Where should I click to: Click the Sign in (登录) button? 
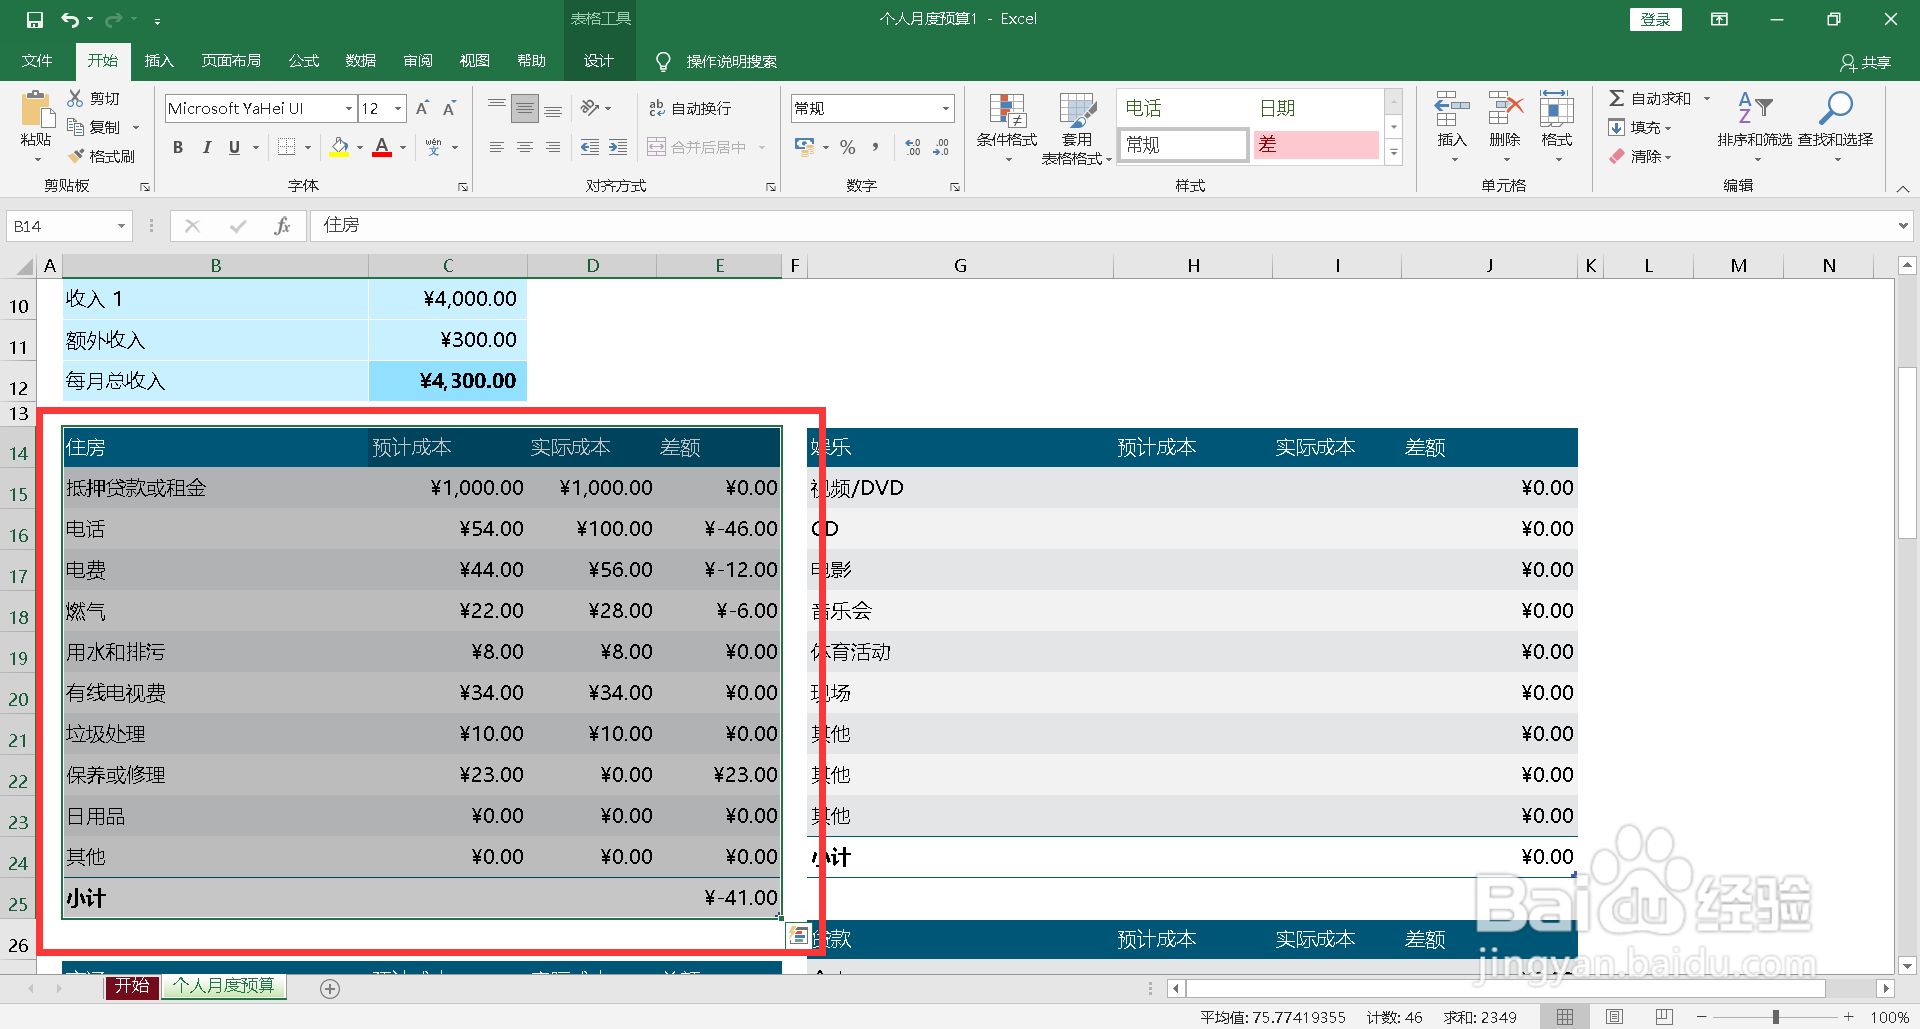tap(1655, 19)
